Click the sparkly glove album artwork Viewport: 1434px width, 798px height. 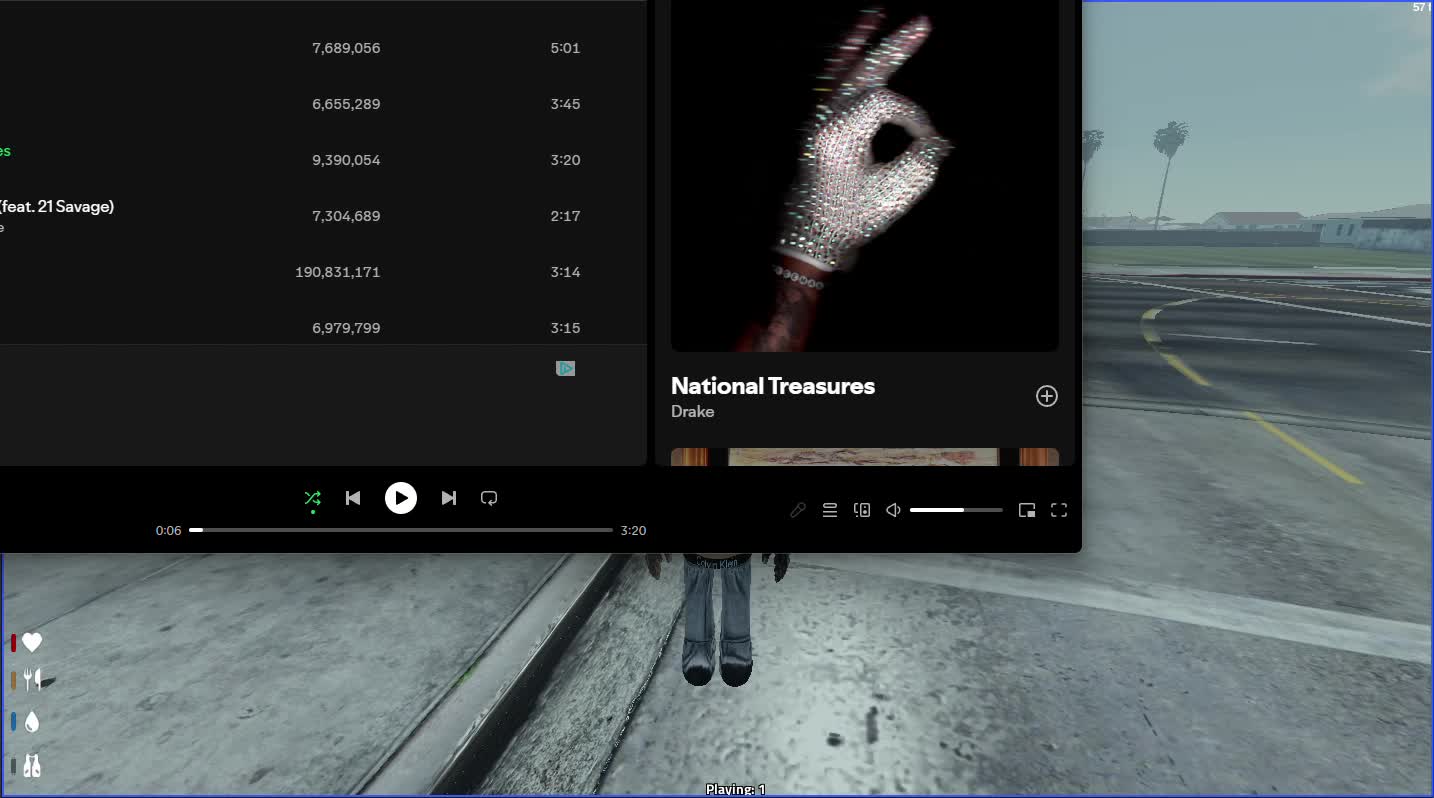pos(865,176)
